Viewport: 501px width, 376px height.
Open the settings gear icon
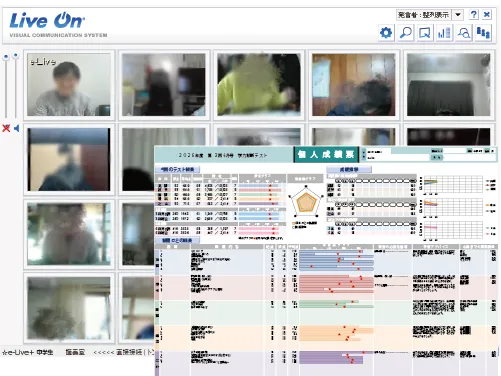pos(386,33)
